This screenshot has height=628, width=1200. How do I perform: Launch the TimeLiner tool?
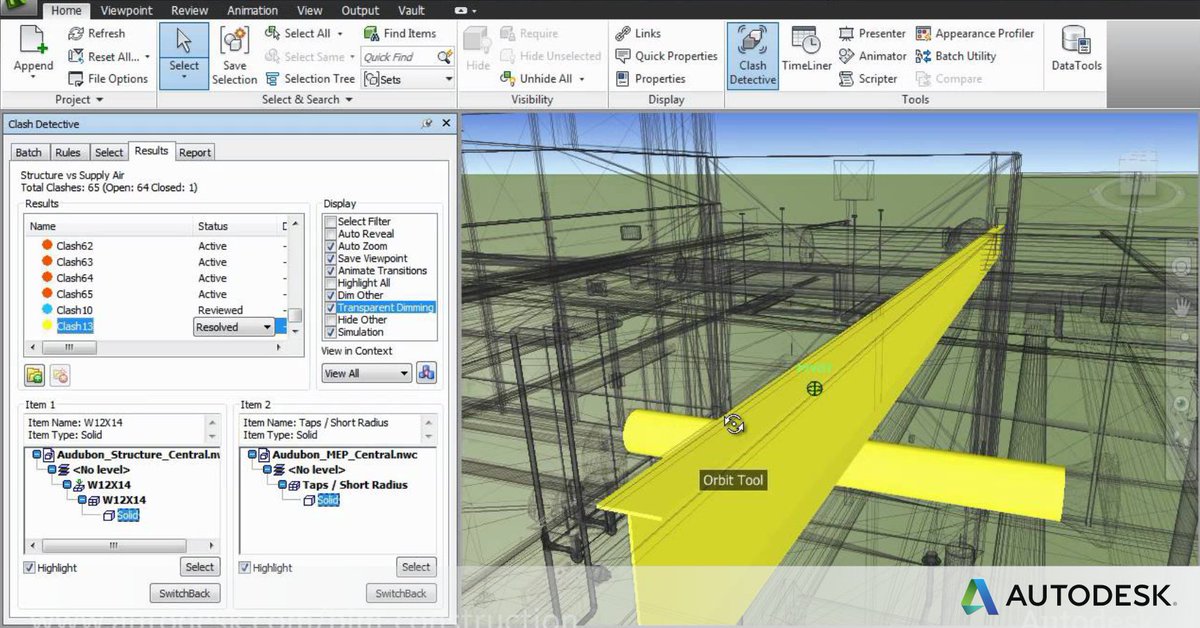806,55
